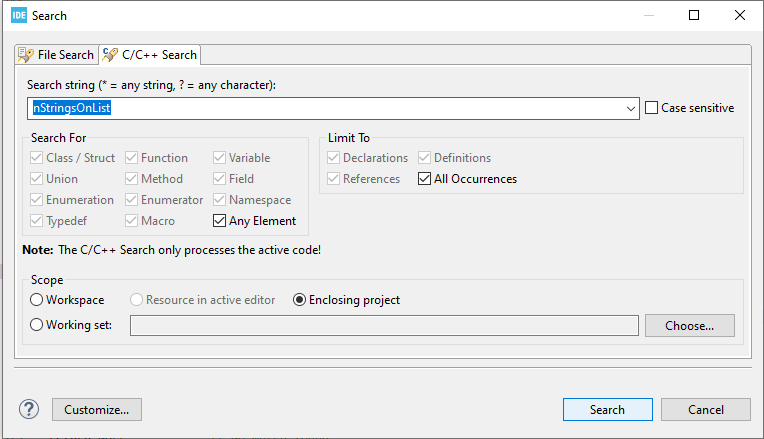This screenshot has width=764, height=439.
Task: Select Resource in active editor scope
Action: coord(136,300)
